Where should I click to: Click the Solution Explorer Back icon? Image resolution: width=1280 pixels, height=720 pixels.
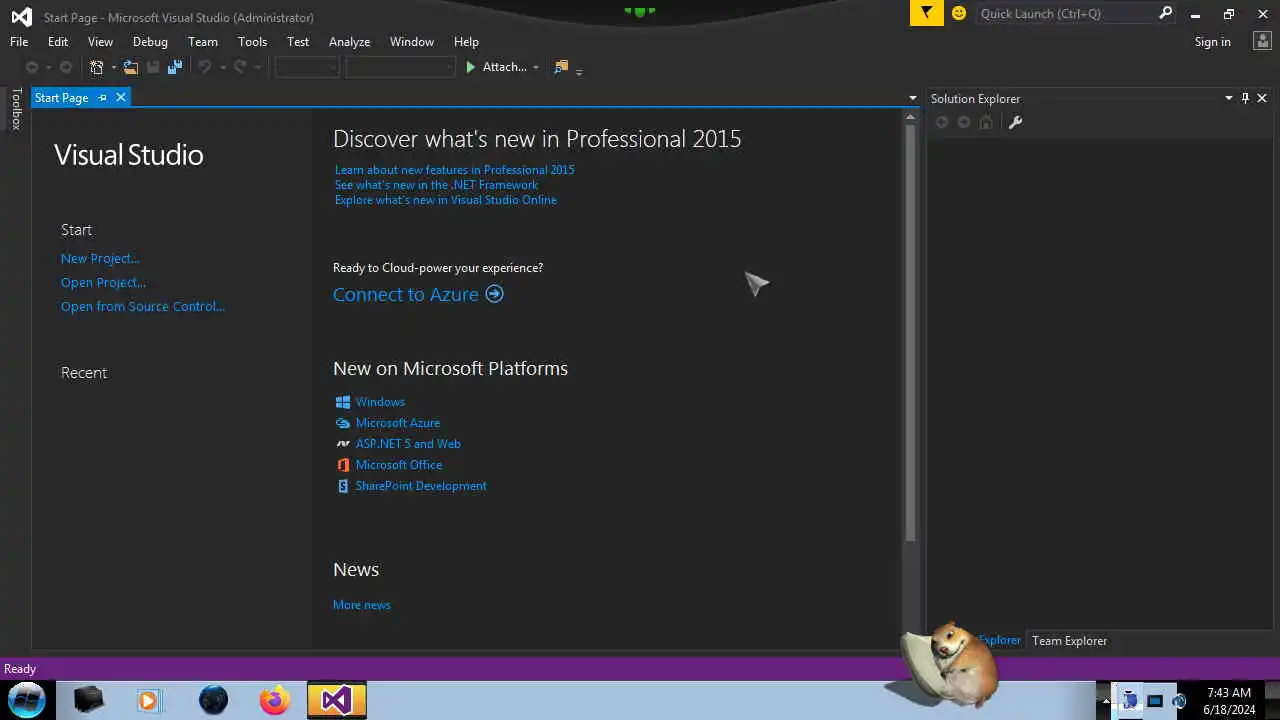point(941,122)
